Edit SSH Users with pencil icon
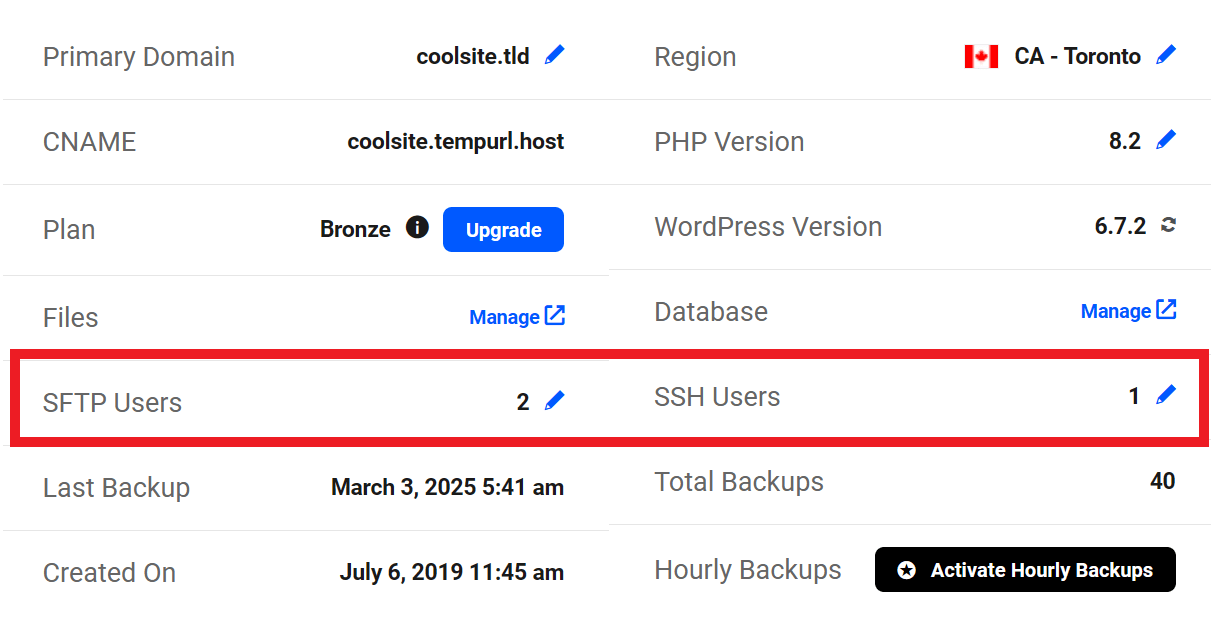The image size is (1220, 644). click(x=1166, y=395)
